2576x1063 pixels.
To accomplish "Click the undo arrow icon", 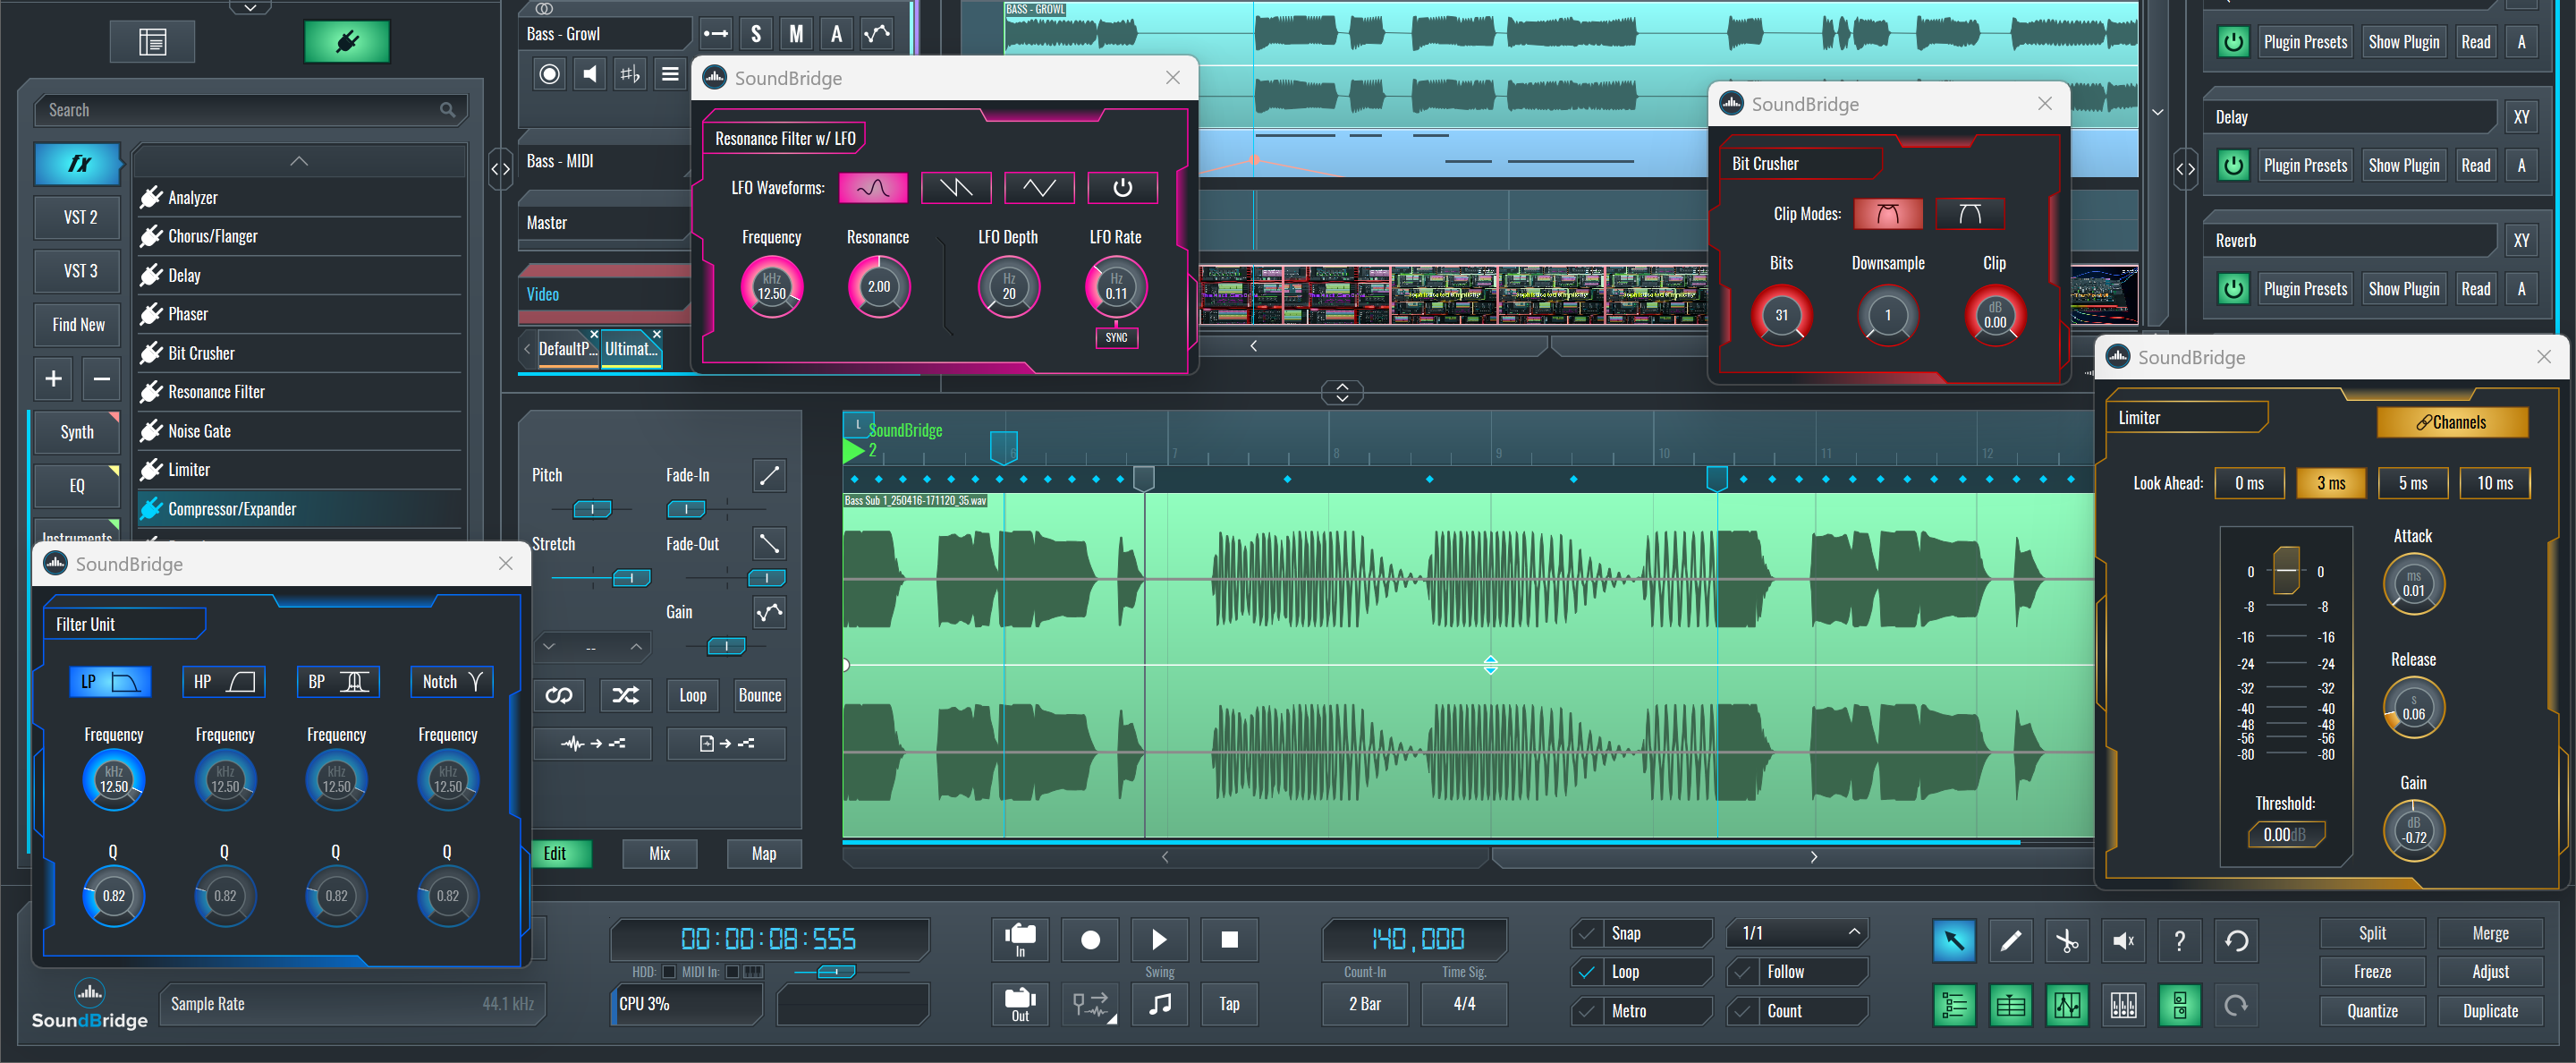I will pyautogui.click(x=2236, y=941).
